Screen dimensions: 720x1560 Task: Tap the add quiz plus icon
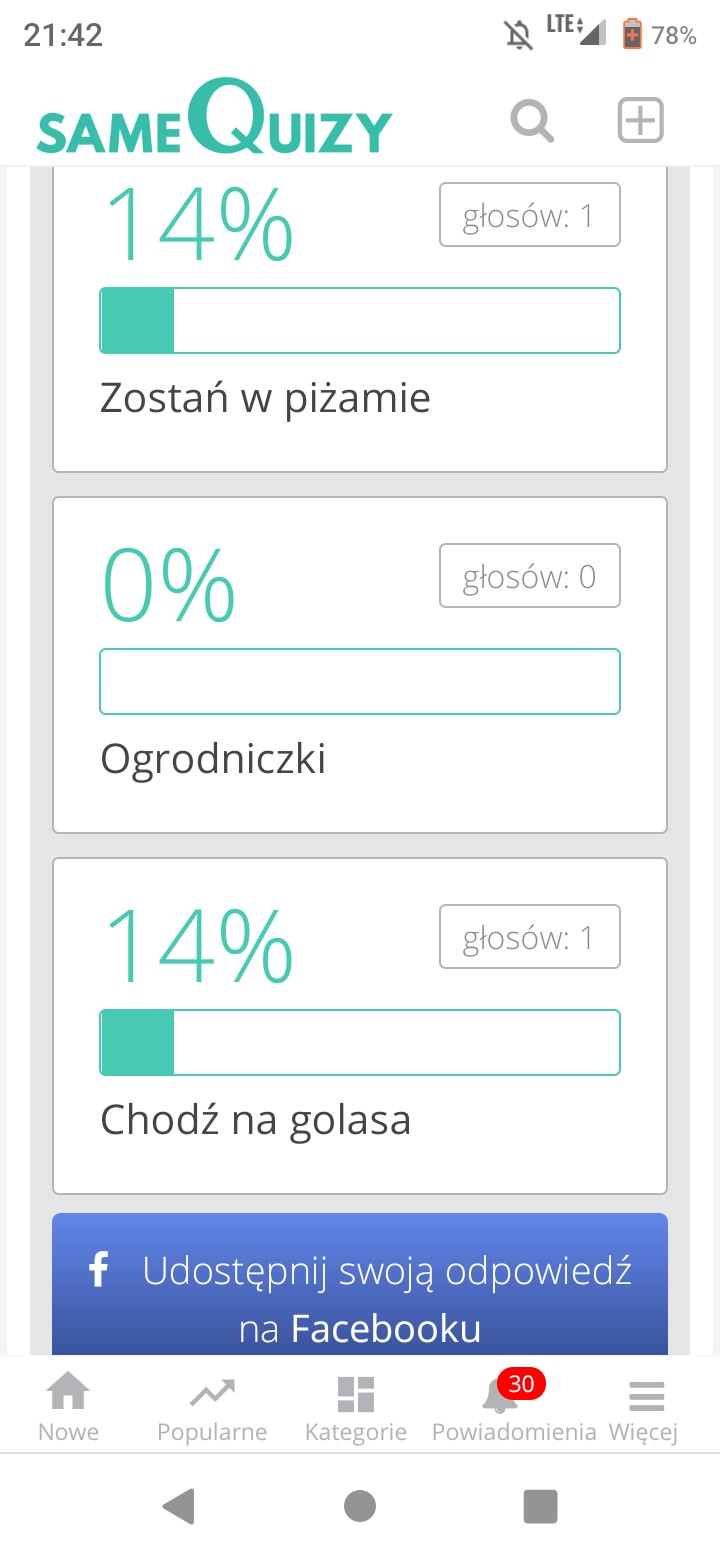pyautogui.click(x=640, y=121)
